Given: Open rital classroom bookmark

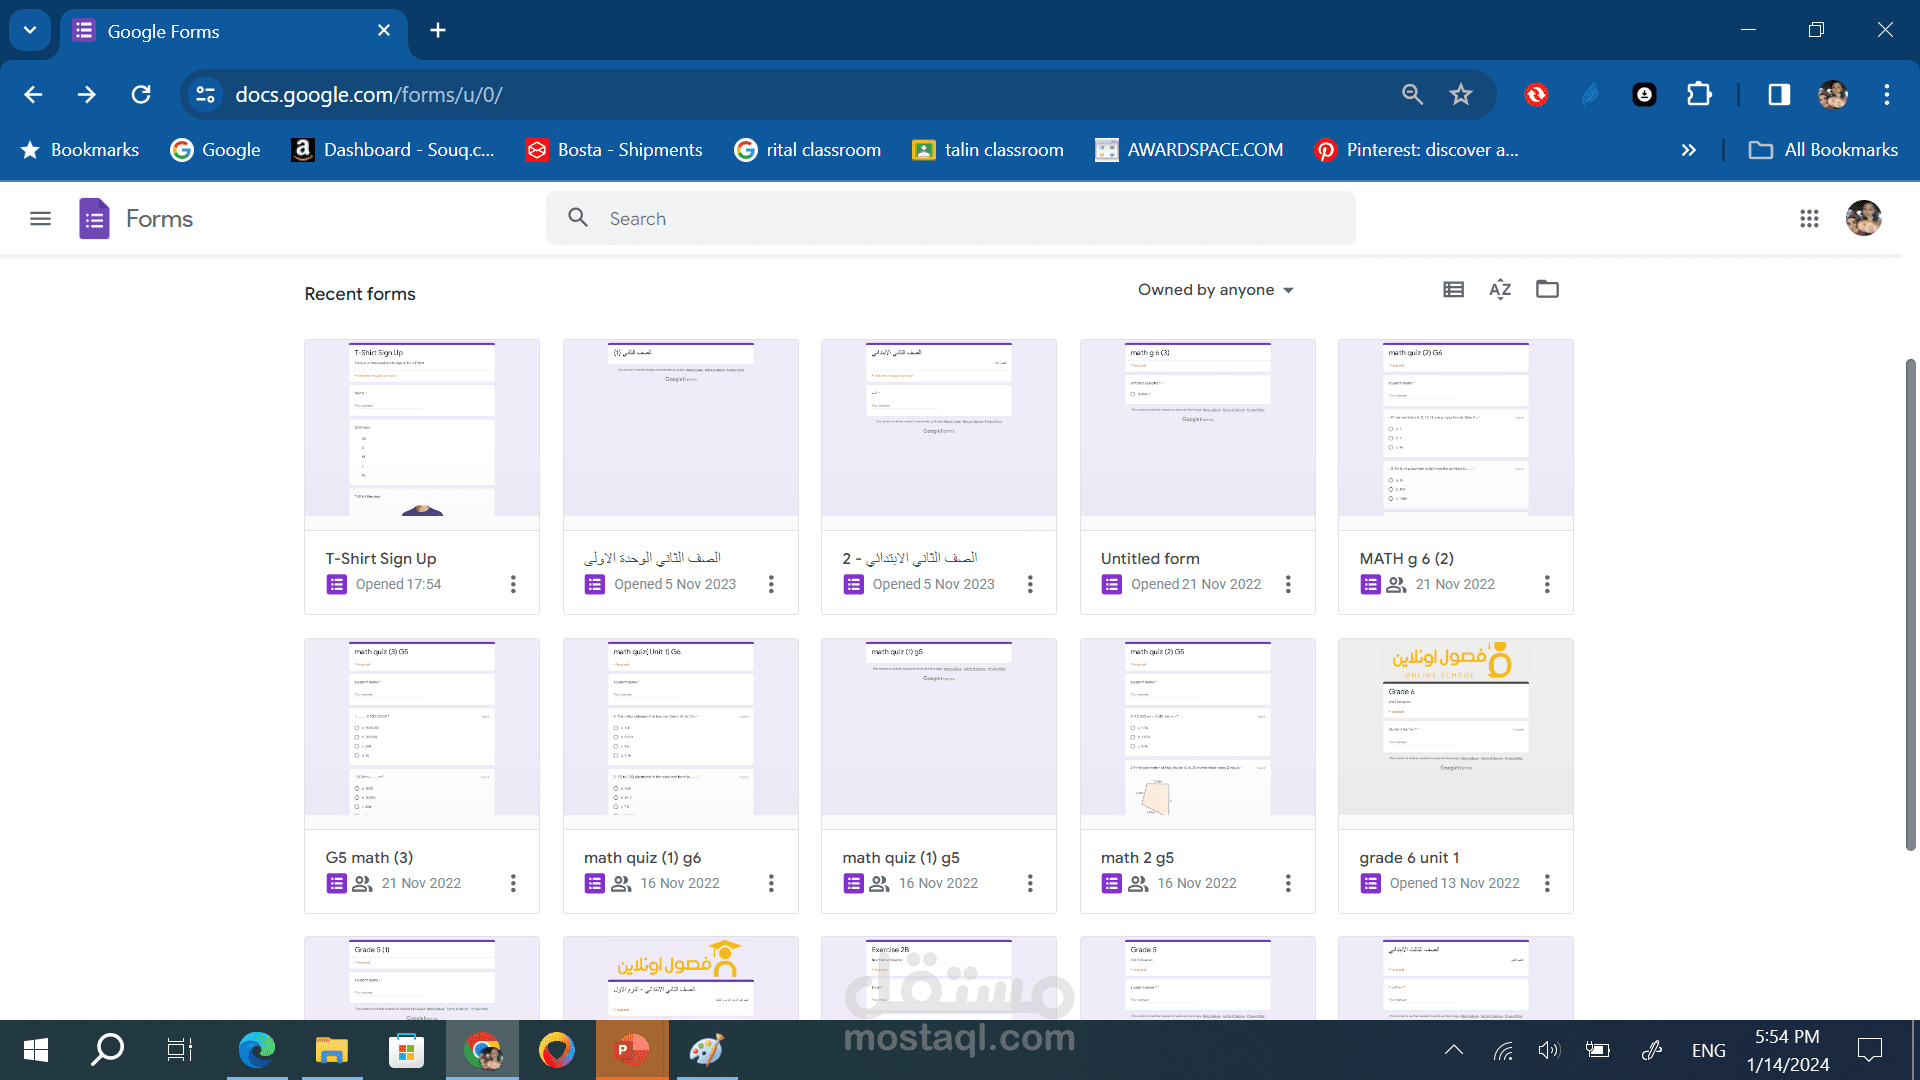Looking at the screenshot, I should coord(808,150).
